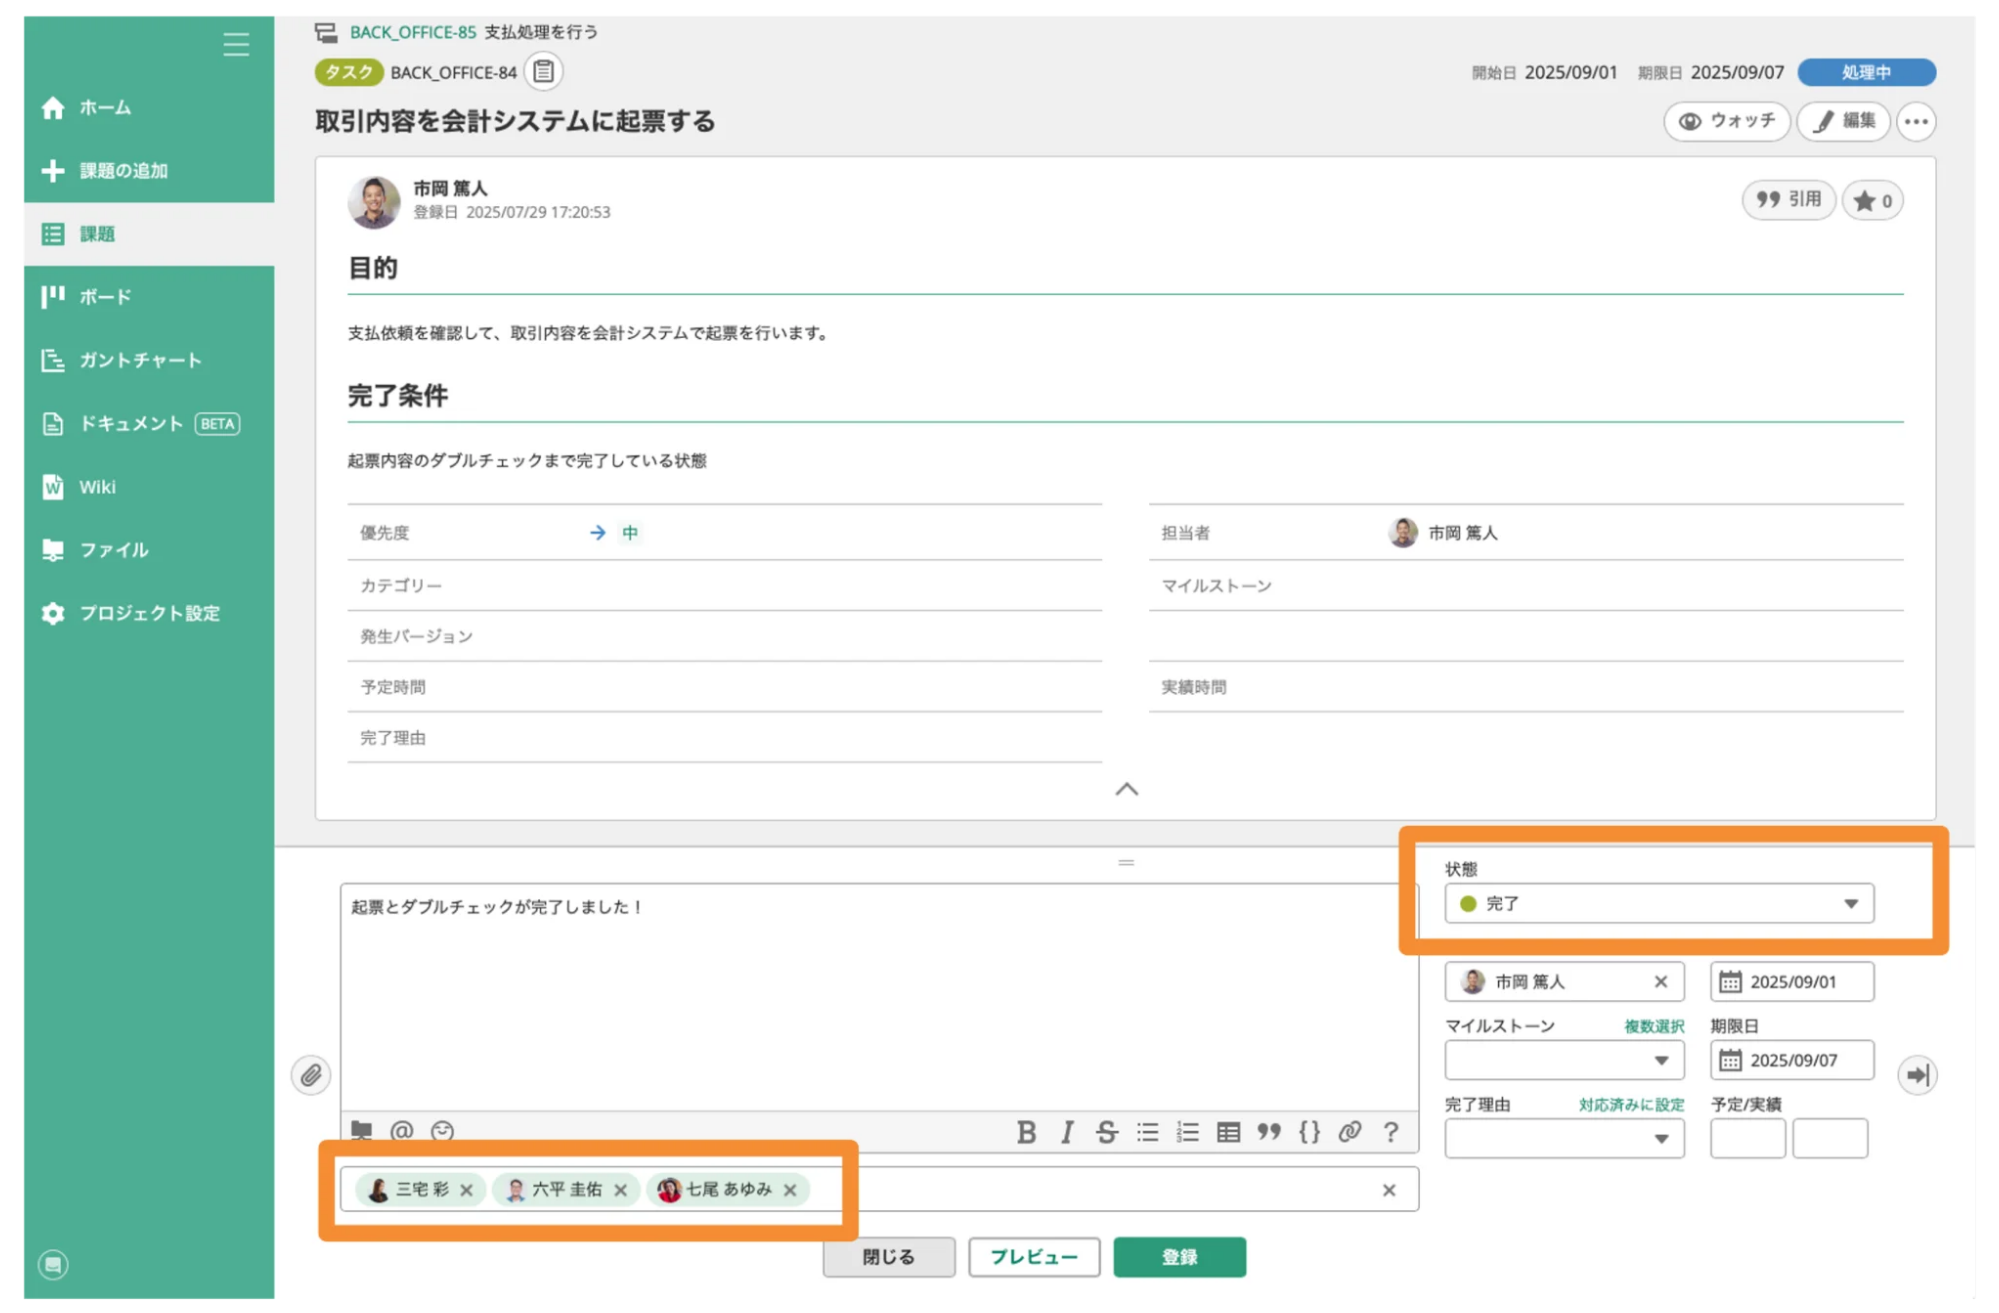This screenshot has height=1313, width=1999.
Task: Switch to the ボード view
Action: coord(149,297)
